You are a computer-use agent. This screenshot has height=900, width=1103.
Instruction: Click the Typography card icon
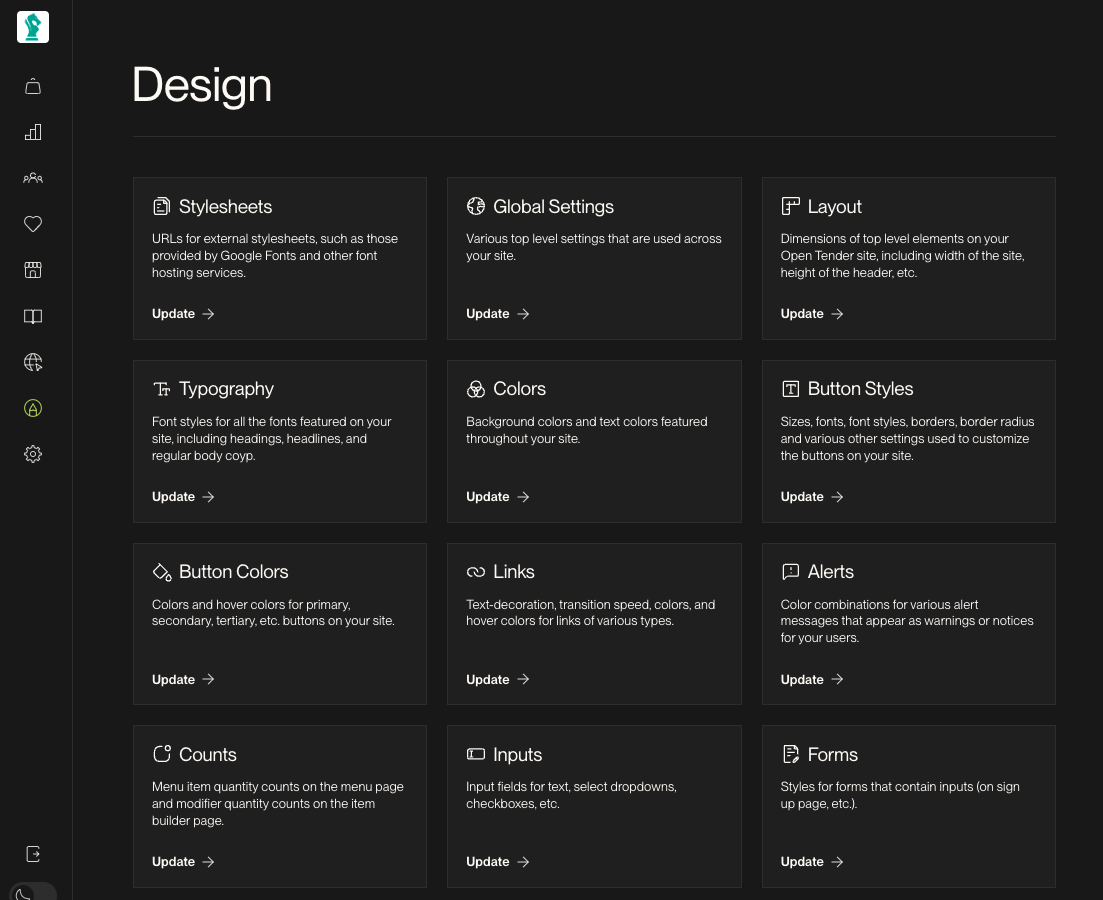click(x=162, y=389)
